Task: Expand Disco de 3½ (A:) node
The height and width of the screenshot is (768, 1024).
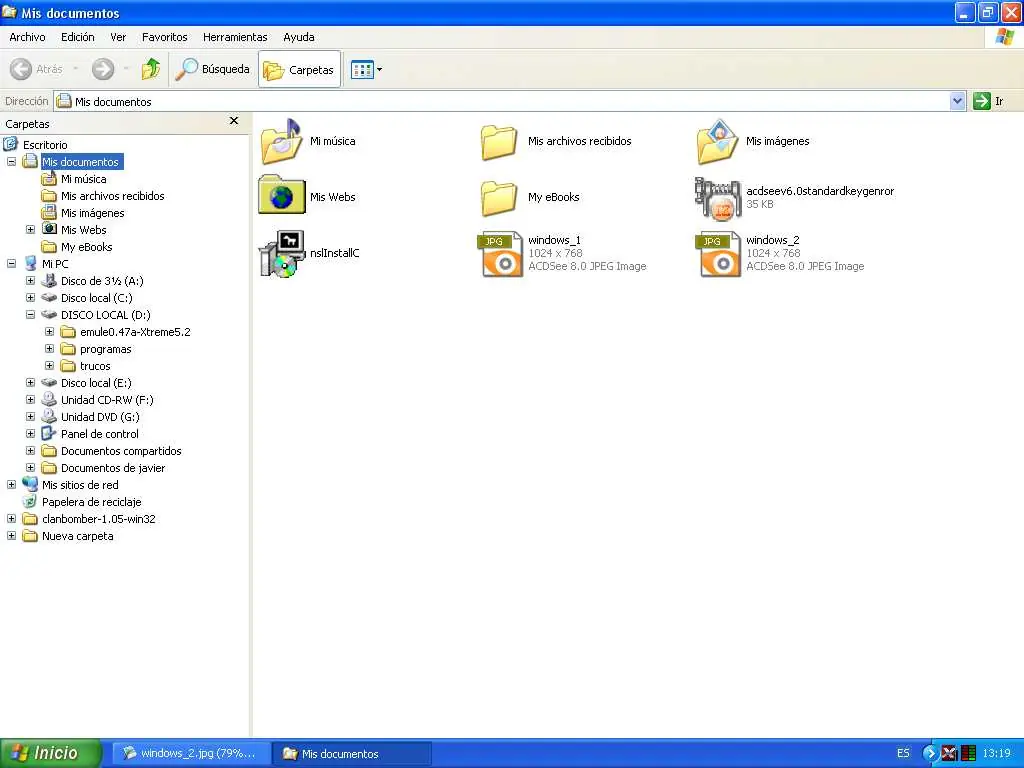Action: point(30,280)
